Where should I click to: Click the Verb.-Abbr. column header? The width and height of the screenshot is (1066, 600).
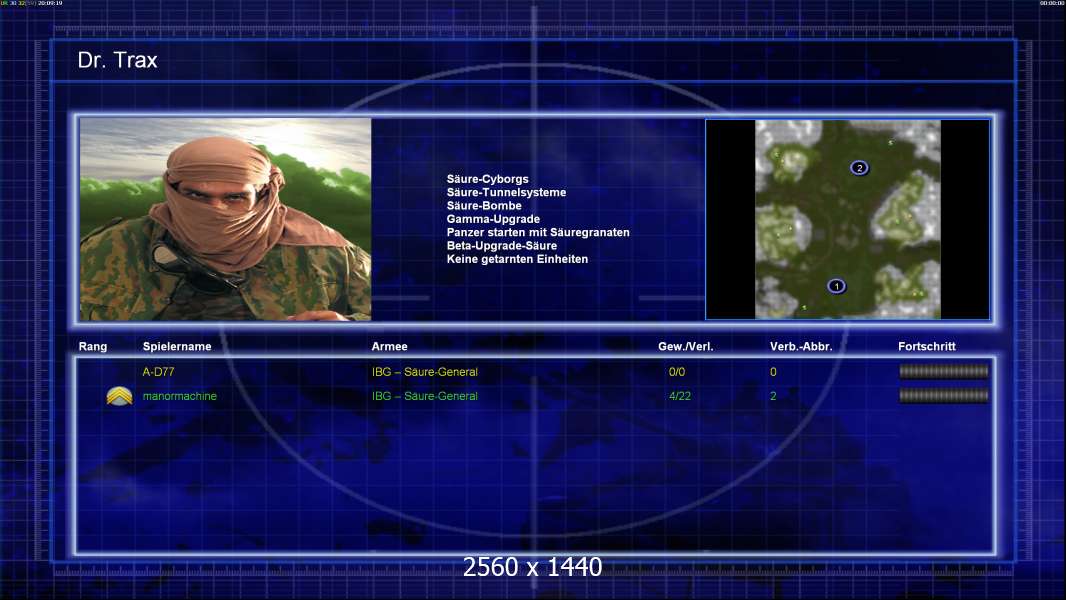(x=801, y=347)
